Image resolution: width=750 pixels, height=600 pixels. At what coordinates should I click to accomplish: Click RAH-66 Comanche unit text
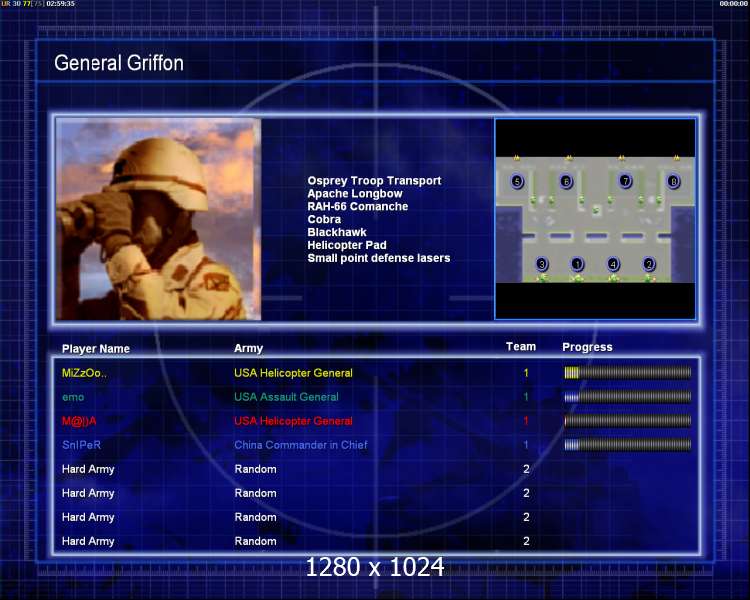click(x=357, y=207)
